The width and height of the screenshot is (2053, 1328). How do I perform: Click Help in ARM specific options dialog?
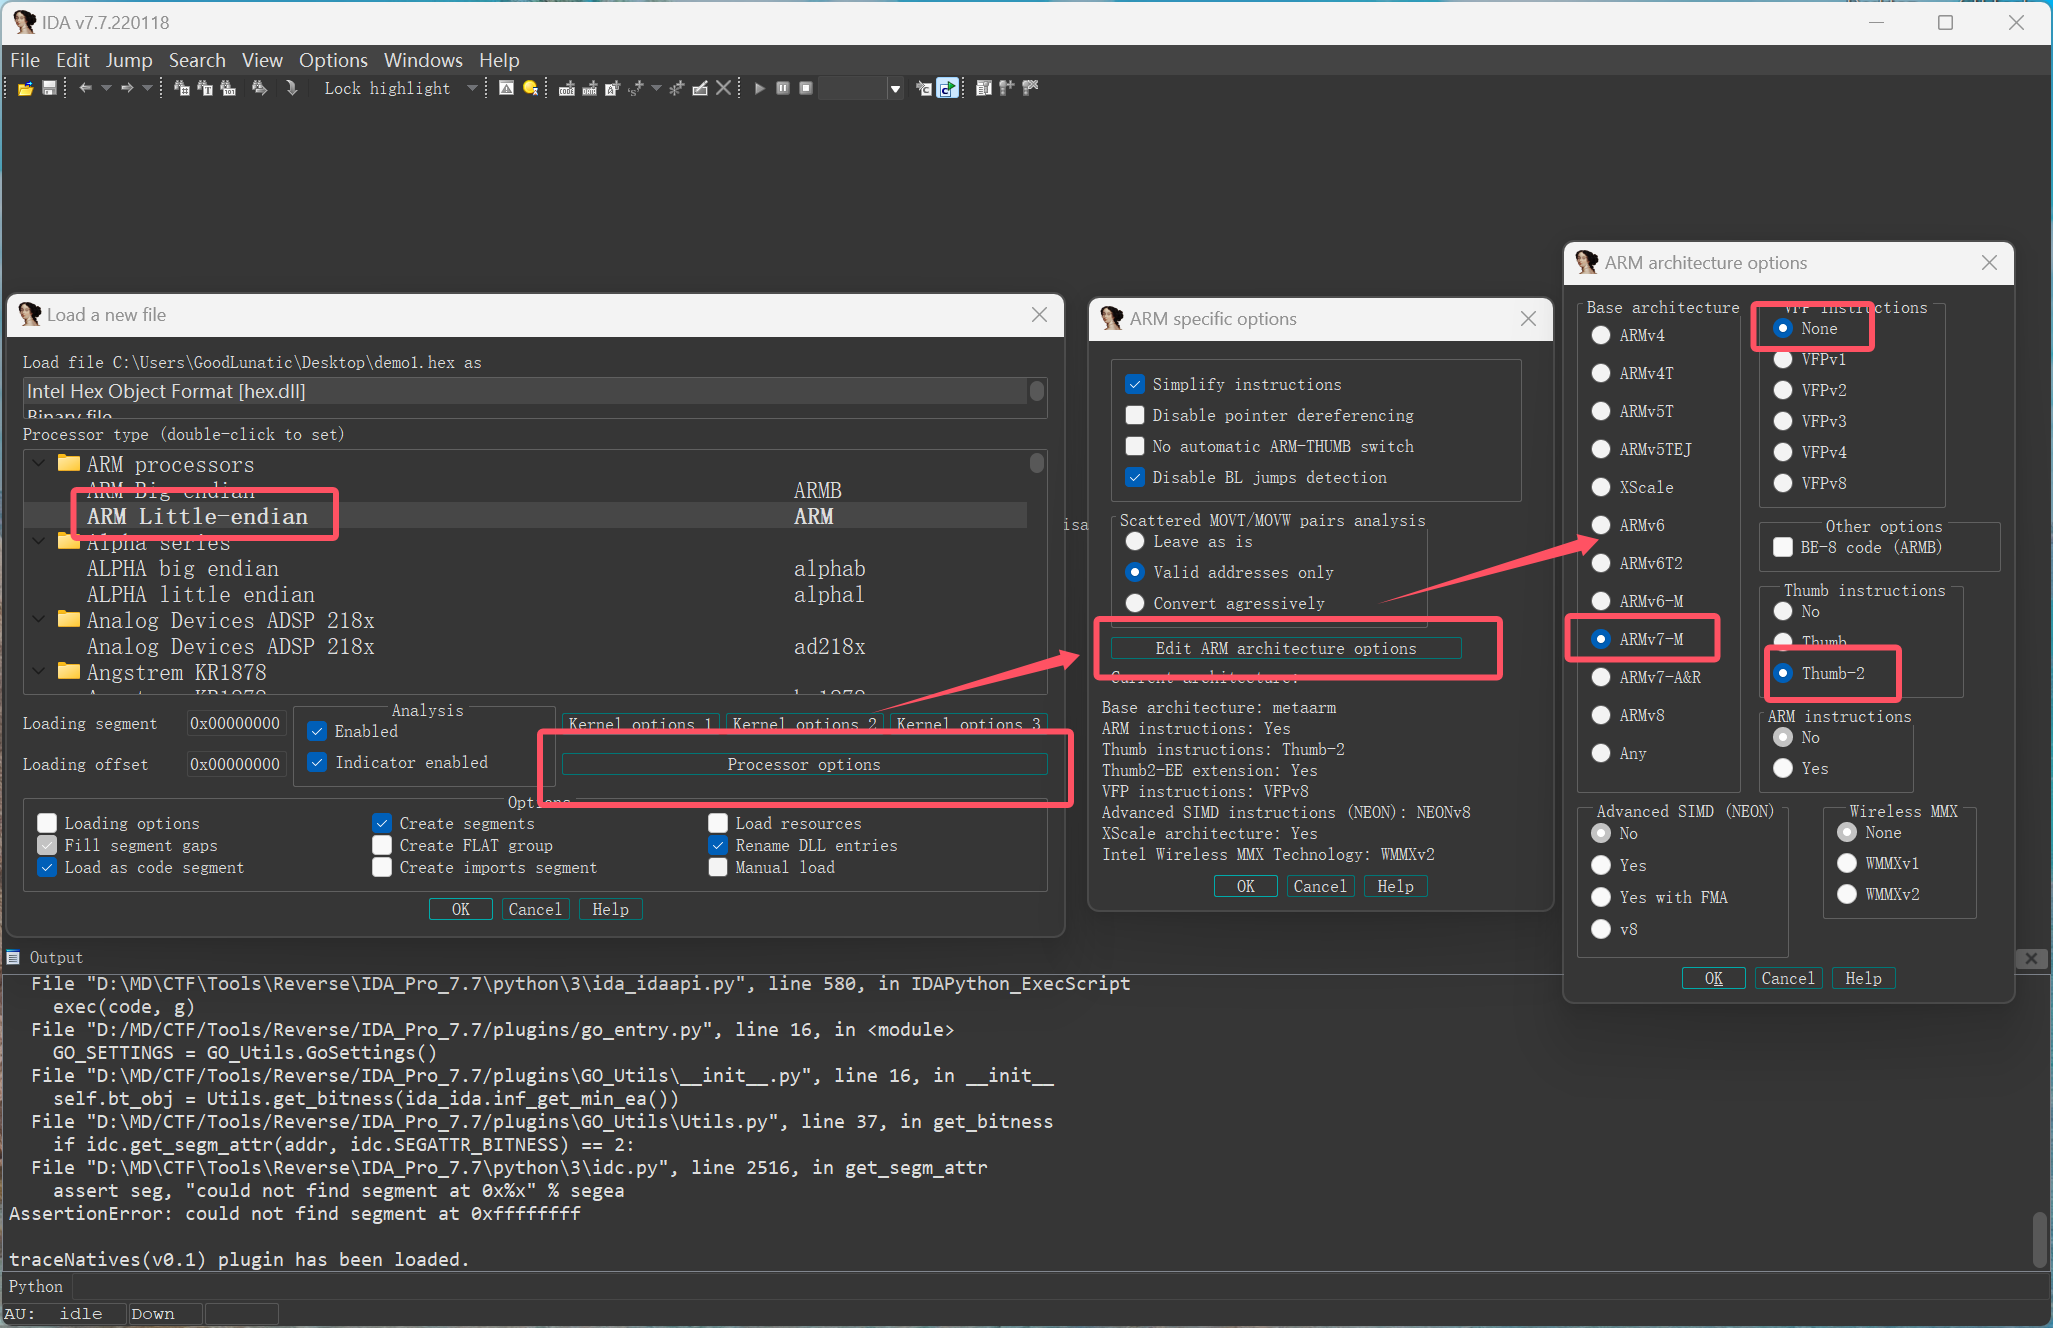tap(1395, 886)
